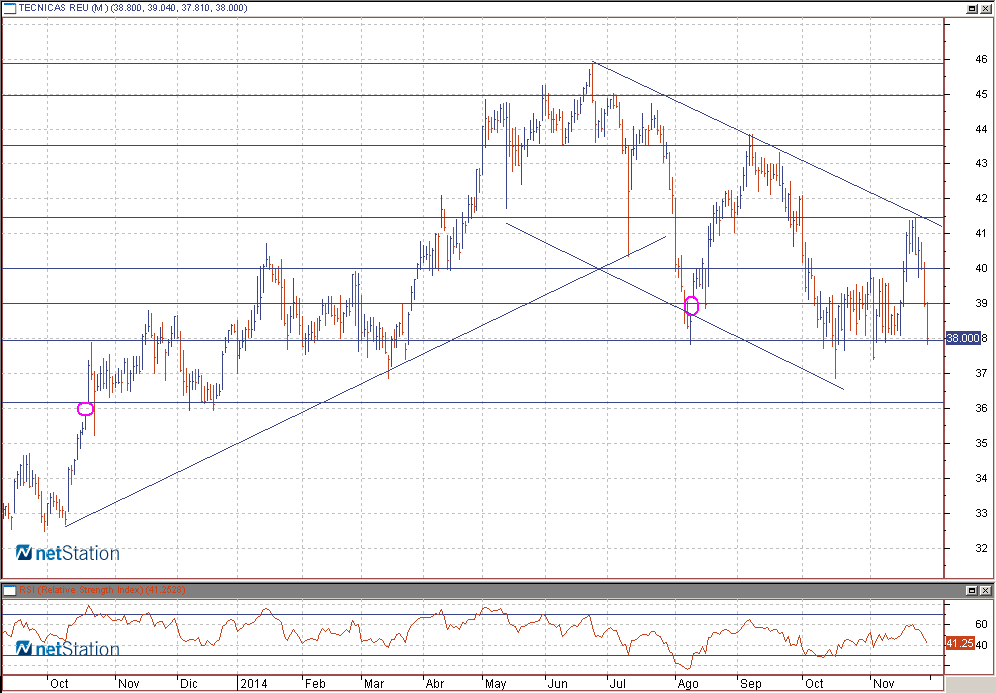The width and height of the screenshot is (996, 693).
Task: Select the RSI value label 41.25
Action: point(960,643)
